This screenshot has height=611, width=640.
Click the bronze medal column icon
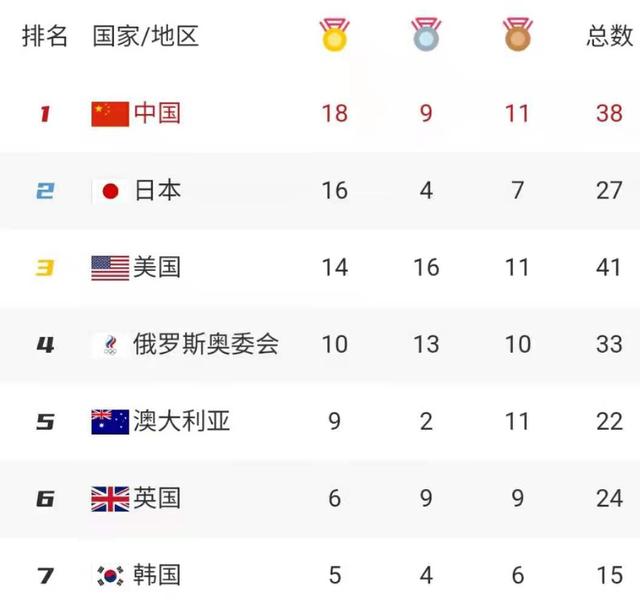[x=518, y=34]
